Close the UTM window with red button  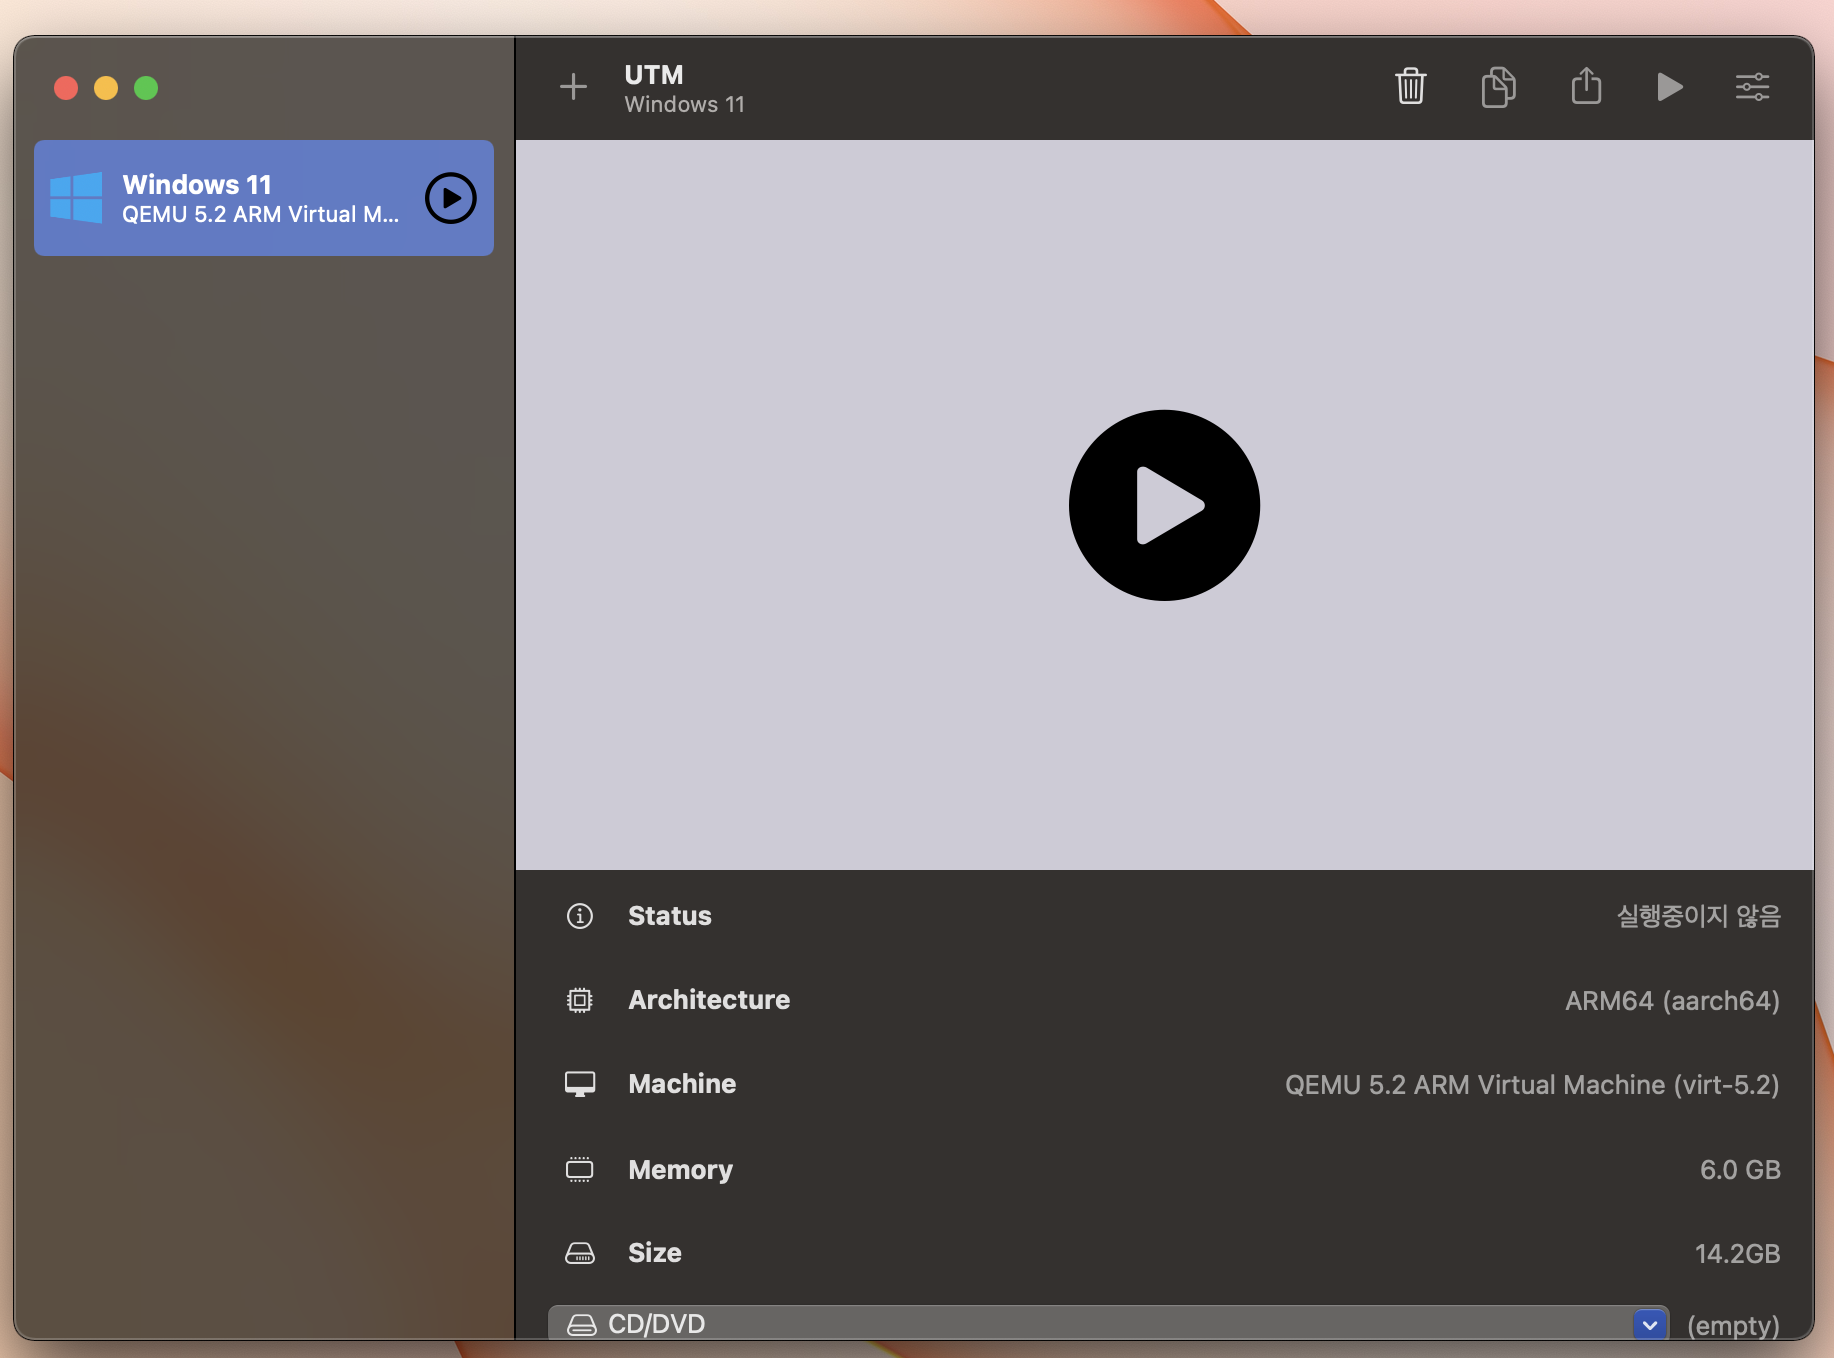click(x=66, y=88)
